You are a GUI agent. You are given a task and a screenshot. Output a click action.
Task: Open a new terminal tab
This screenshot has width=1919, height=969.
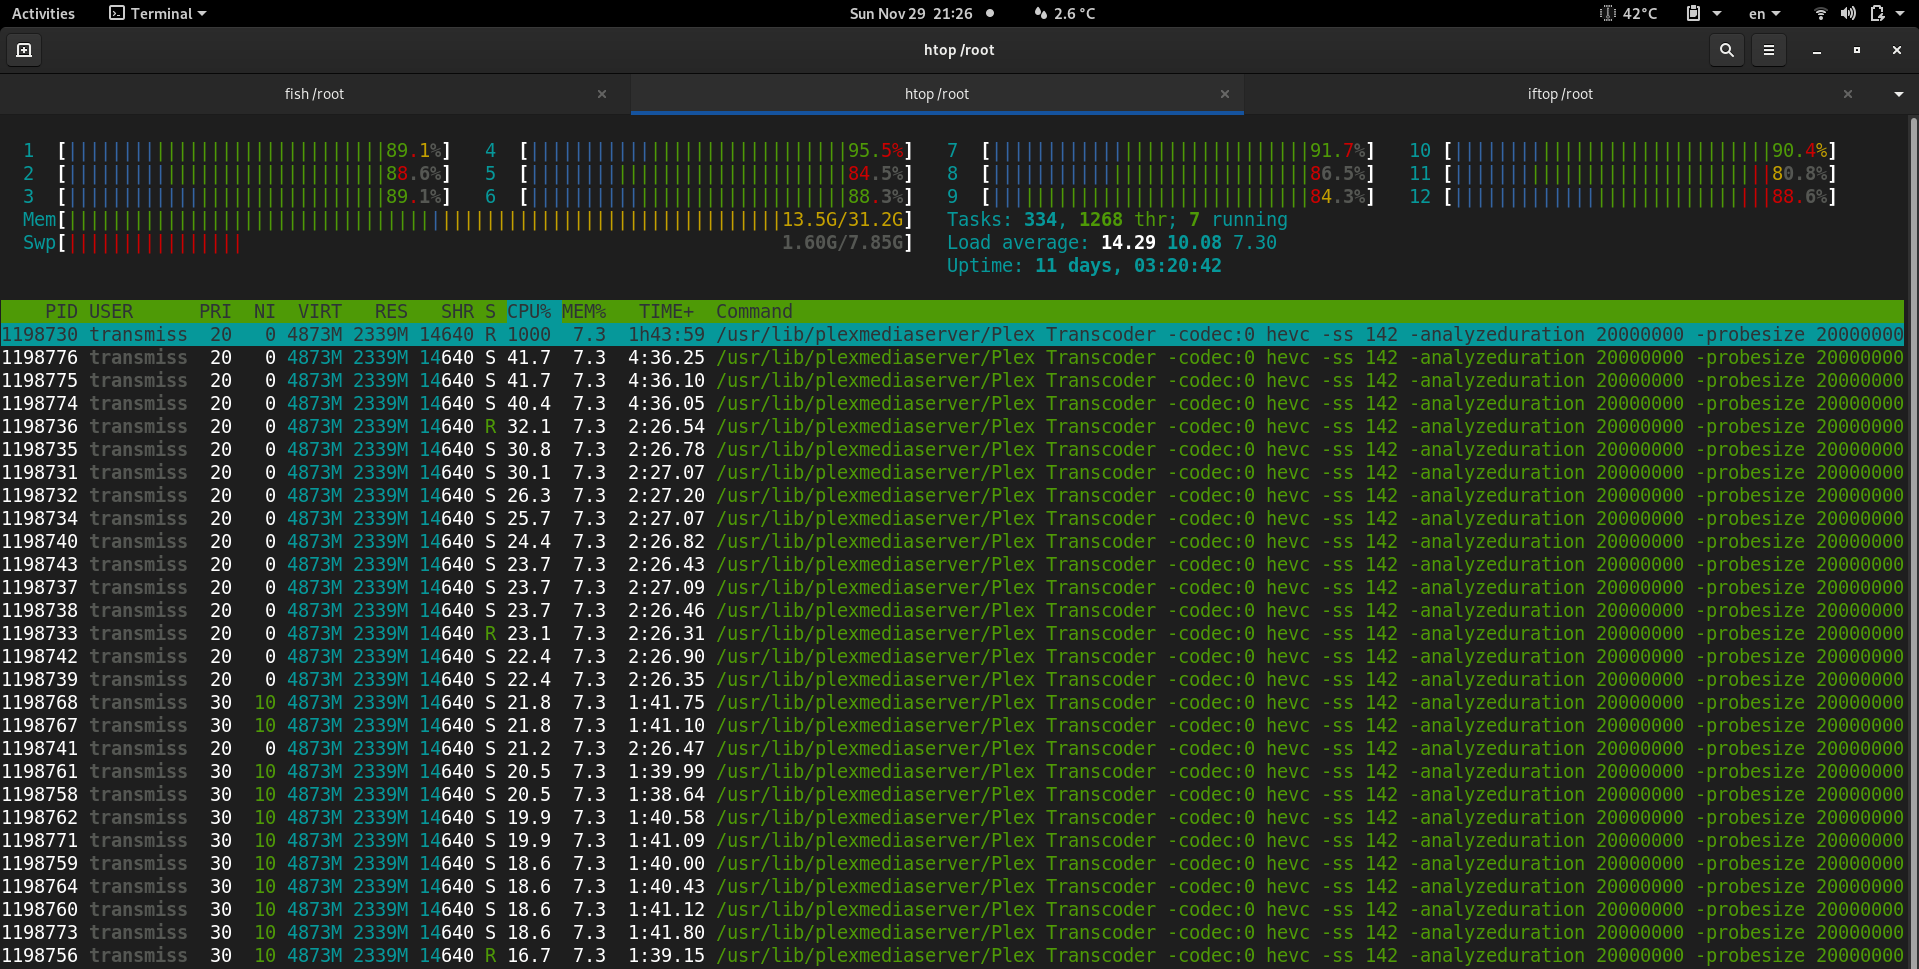pos(24,50)
